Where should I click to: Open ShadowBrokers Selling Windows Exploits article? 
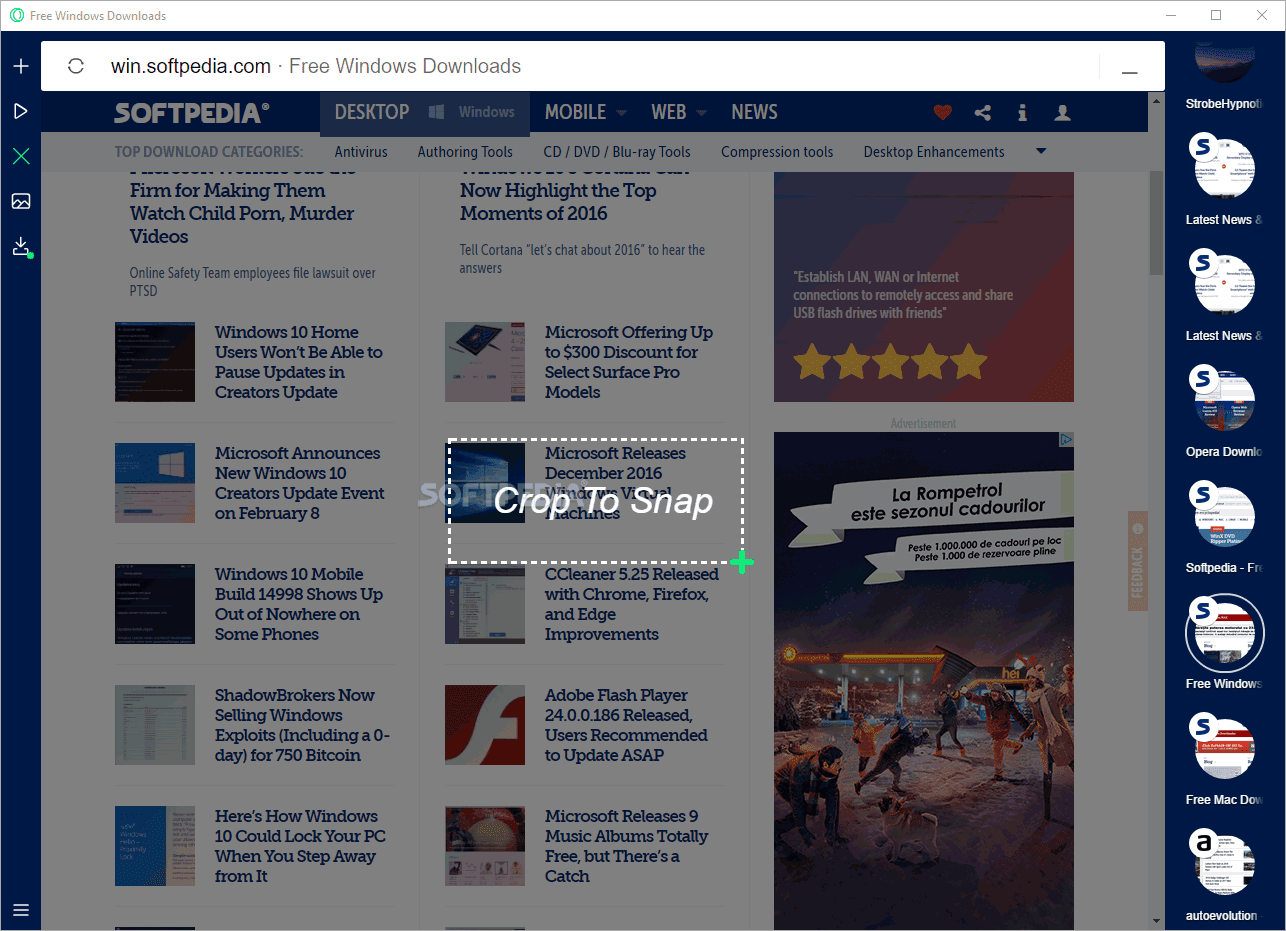pyautogui.click(x=302, y=725)
